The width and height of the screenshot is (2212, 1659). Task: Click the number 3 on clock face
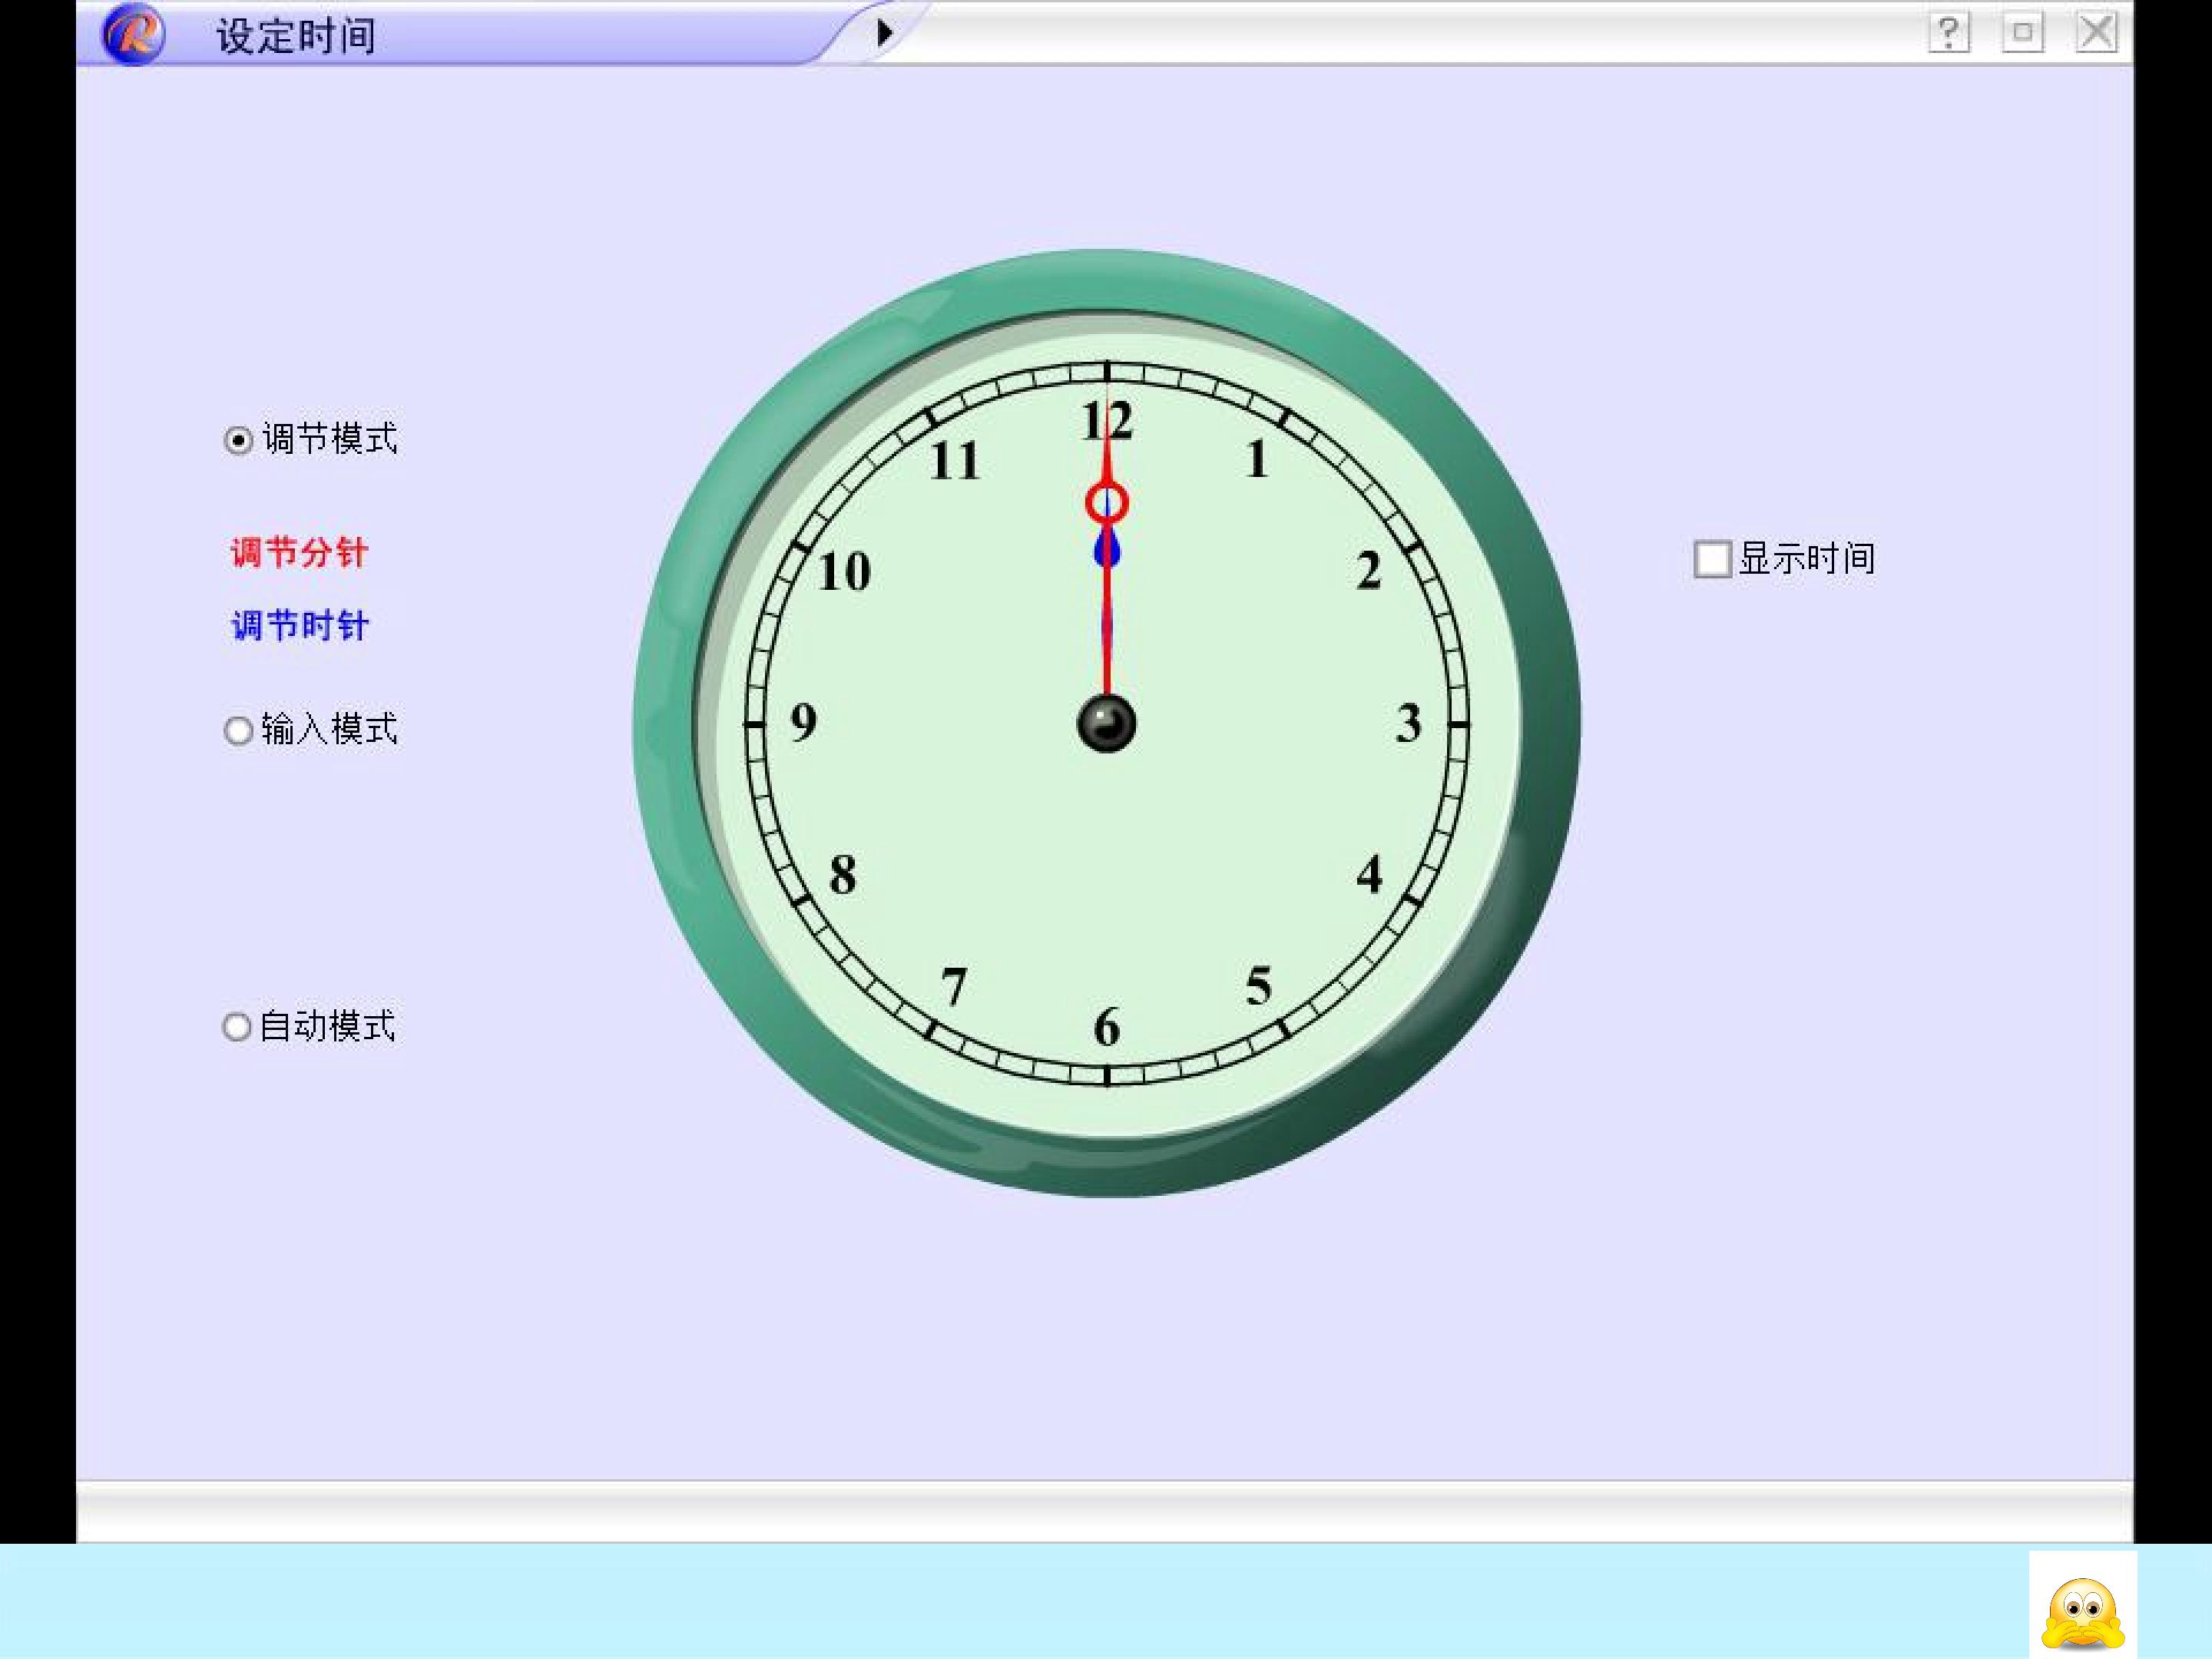click(1409, 723)
